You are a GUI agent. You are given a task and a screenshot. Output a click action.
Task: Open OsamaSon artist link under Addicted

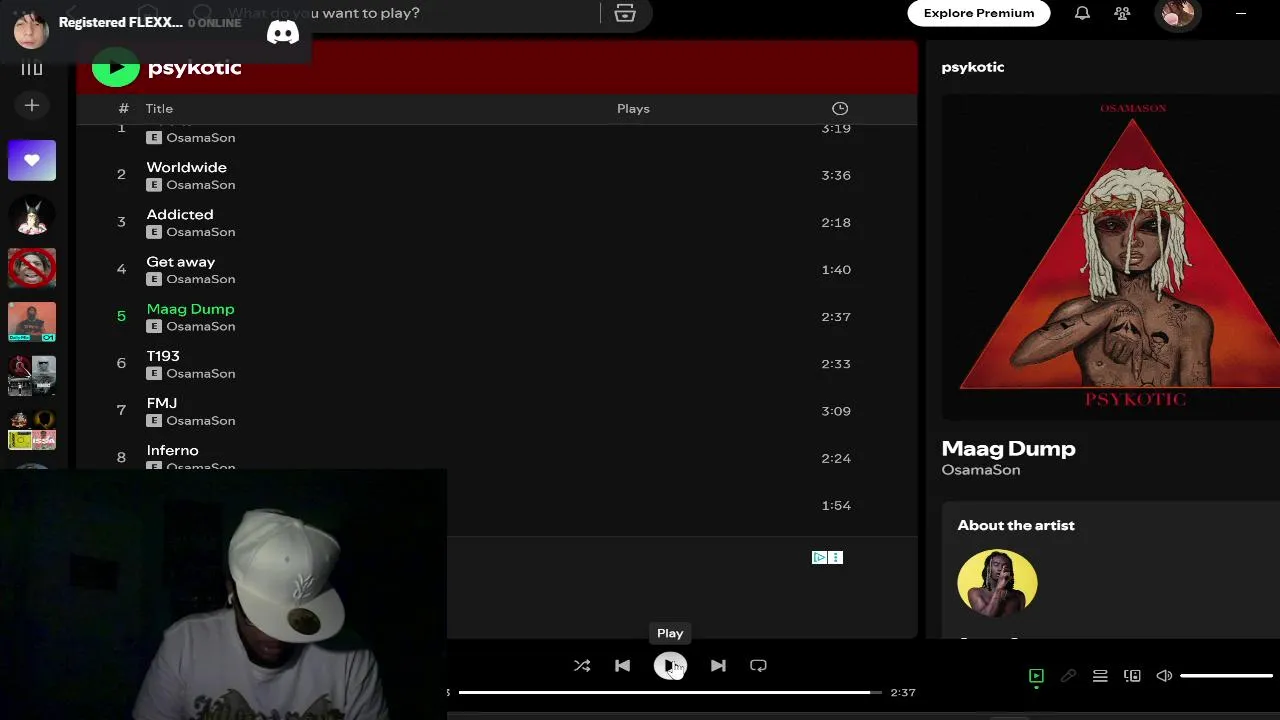click(x=201, y=232)
